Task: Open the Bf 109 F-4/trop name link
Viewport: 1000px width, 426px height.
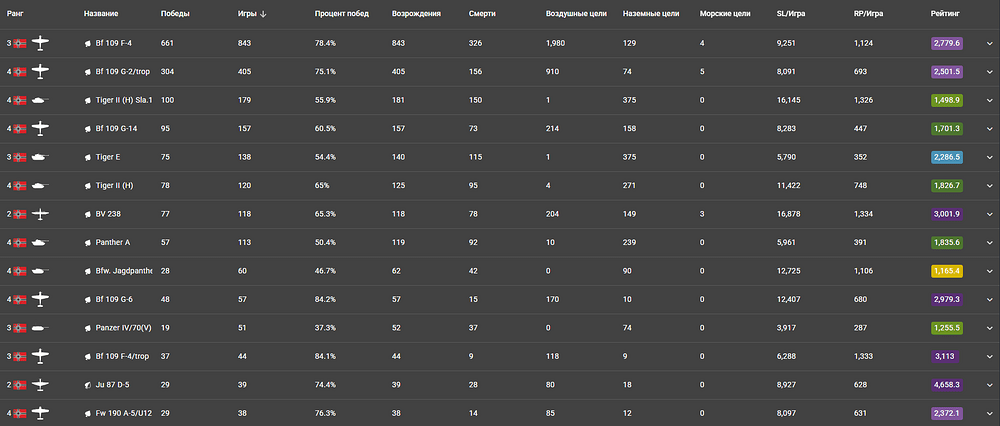Action: 122,356
